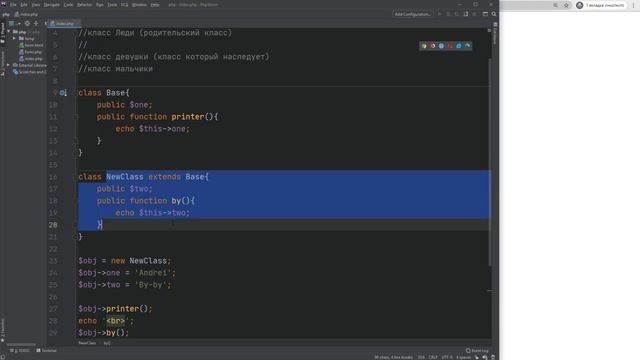Click NewClass in the editor breadcrumb
Screen dimensions: 640x360
click(87, 343)
